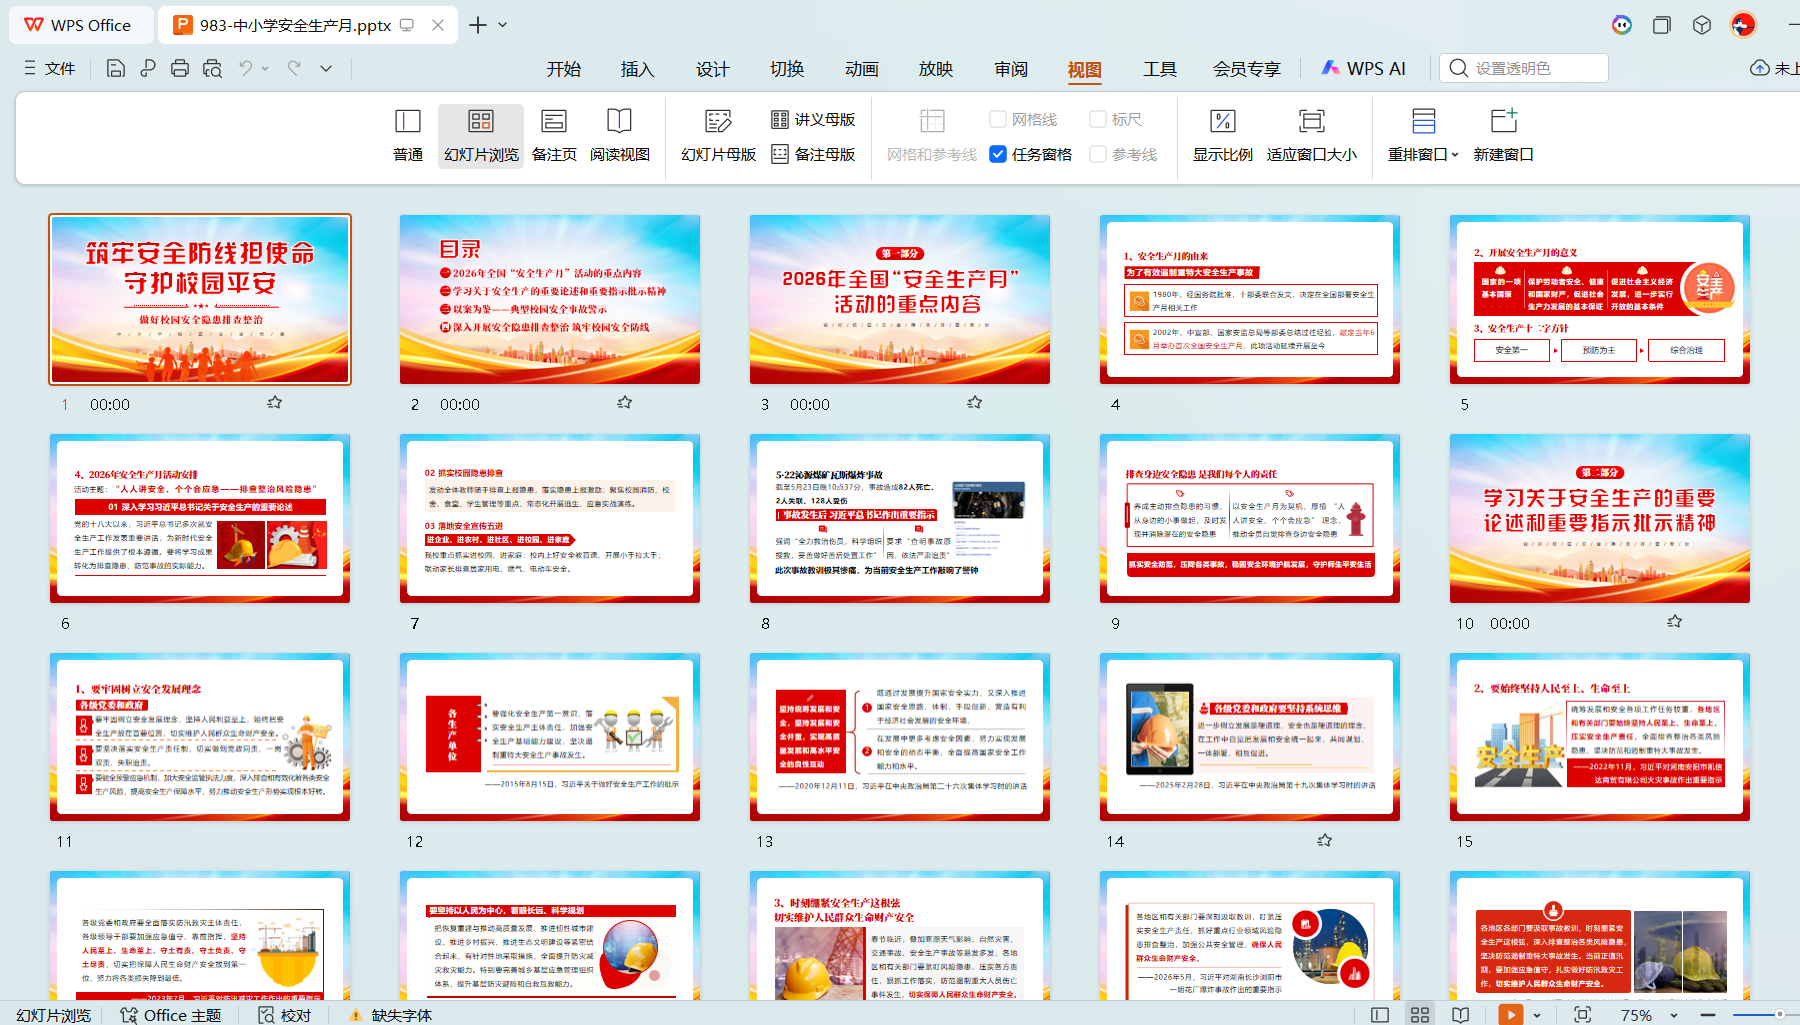
Task: Toggle 参考线 guides checkbox
Action: point(1098,154)
